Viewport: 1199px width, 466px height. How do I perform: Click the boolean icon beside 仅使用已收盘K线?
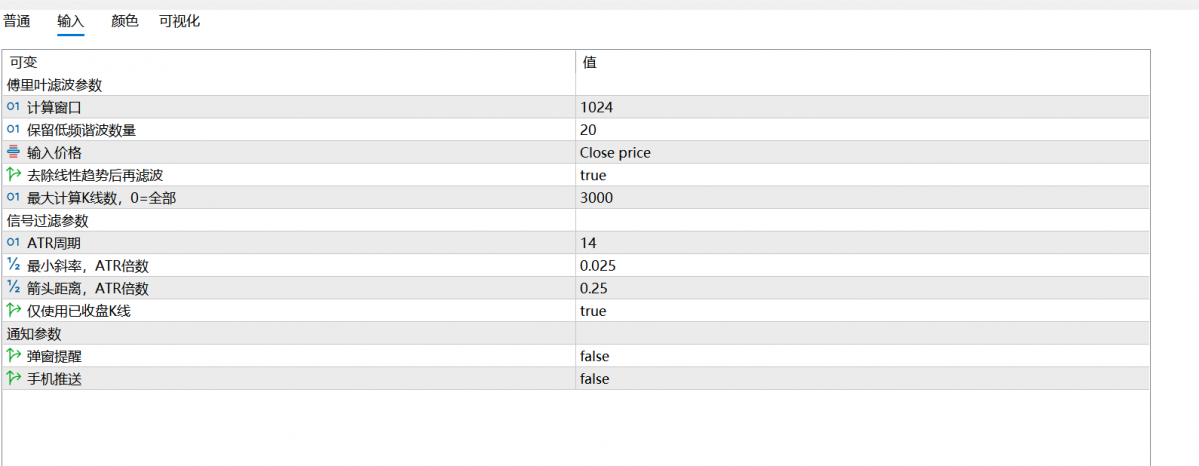pos(13,310)
